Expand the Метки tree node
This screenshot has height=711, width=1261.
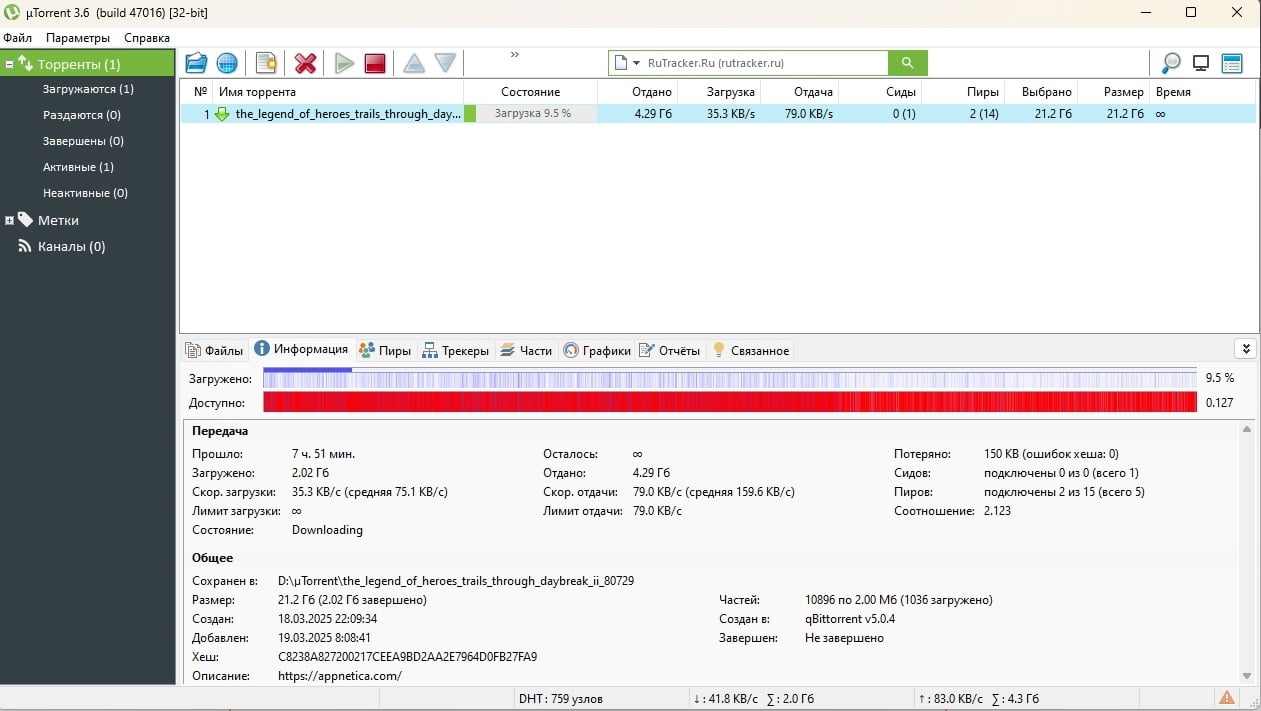click(9, 220)
